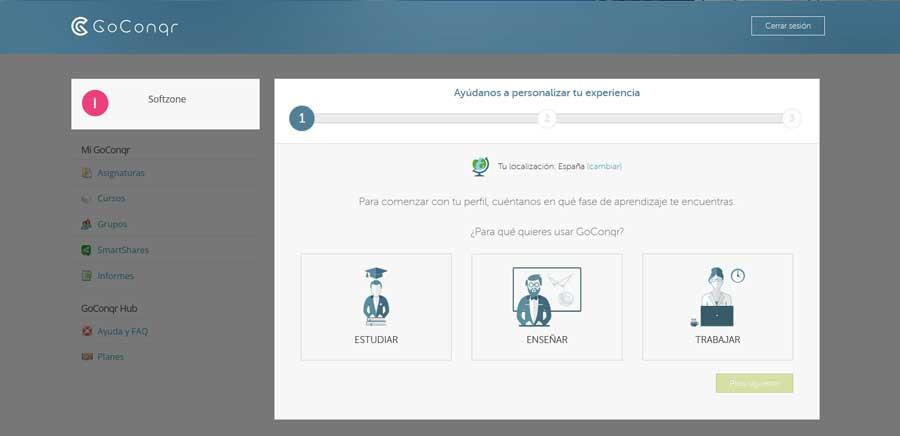Image resolution: width=900 pixels, height=436 pixels.
Task: Click step 2 circle in progress bar
Action: coord(547,119)
